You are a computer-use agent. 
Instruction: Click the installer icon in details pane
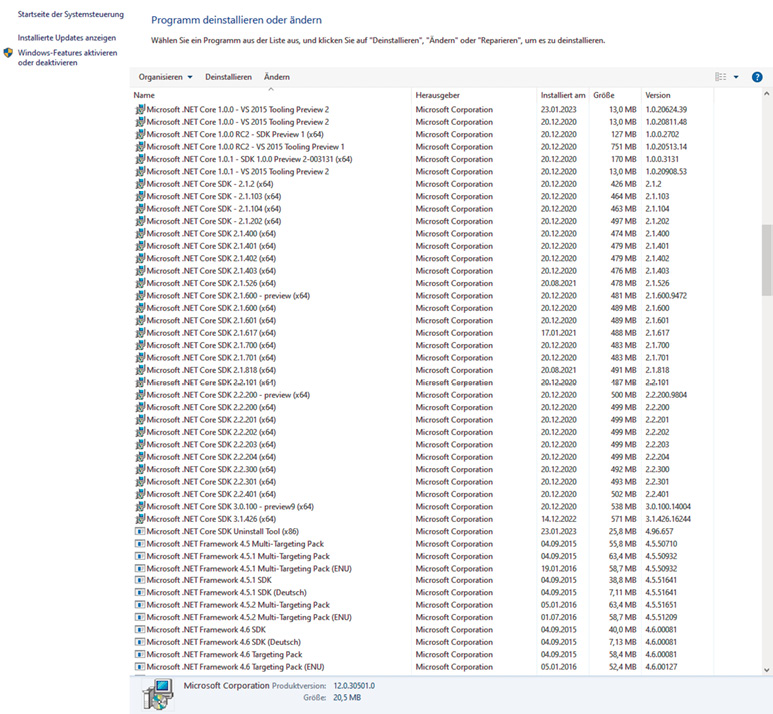click(158, 694)
